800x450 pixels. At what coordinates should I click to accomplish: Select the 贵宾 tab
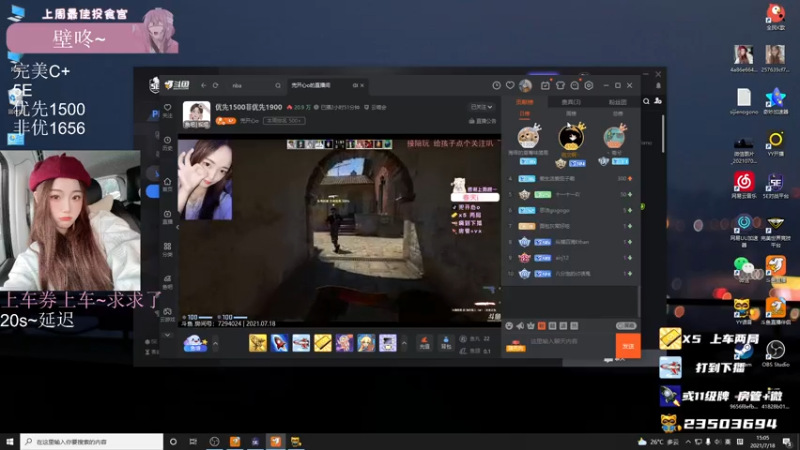571,102
